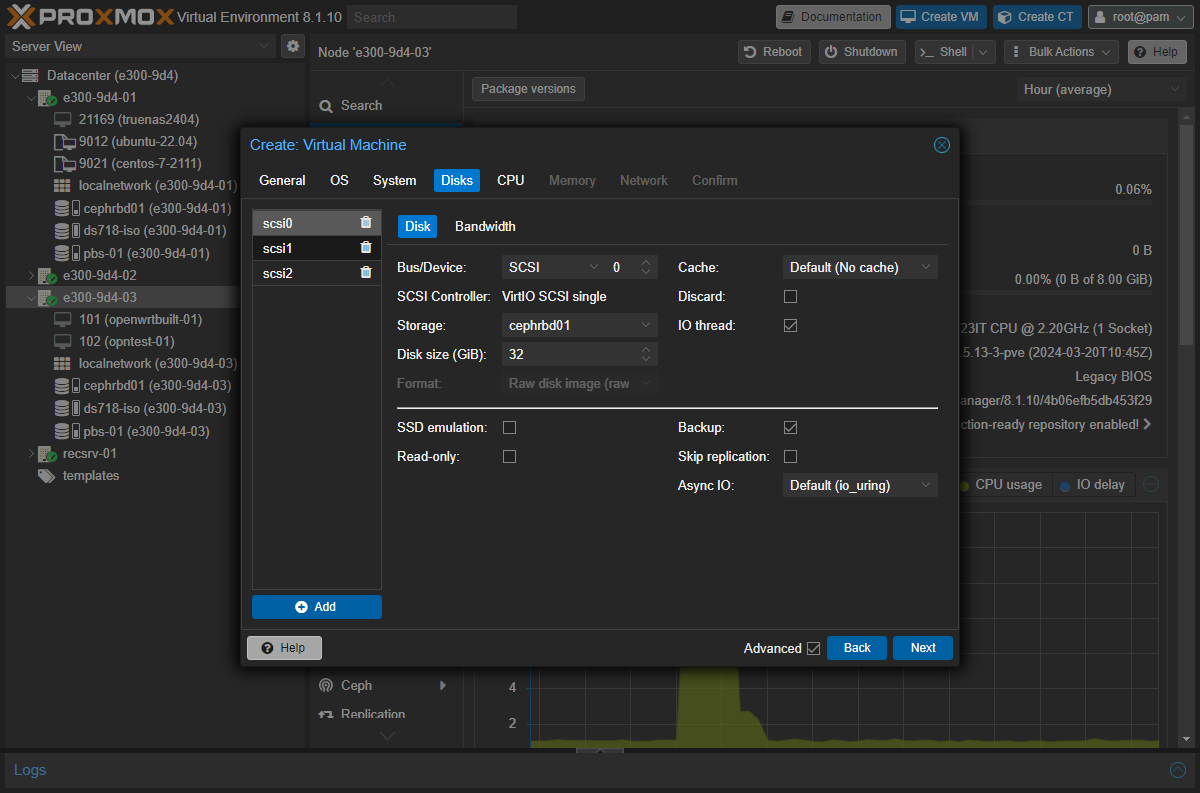Enable Skip replication checkbox
1200x793 pixels.
pos(790,456)
